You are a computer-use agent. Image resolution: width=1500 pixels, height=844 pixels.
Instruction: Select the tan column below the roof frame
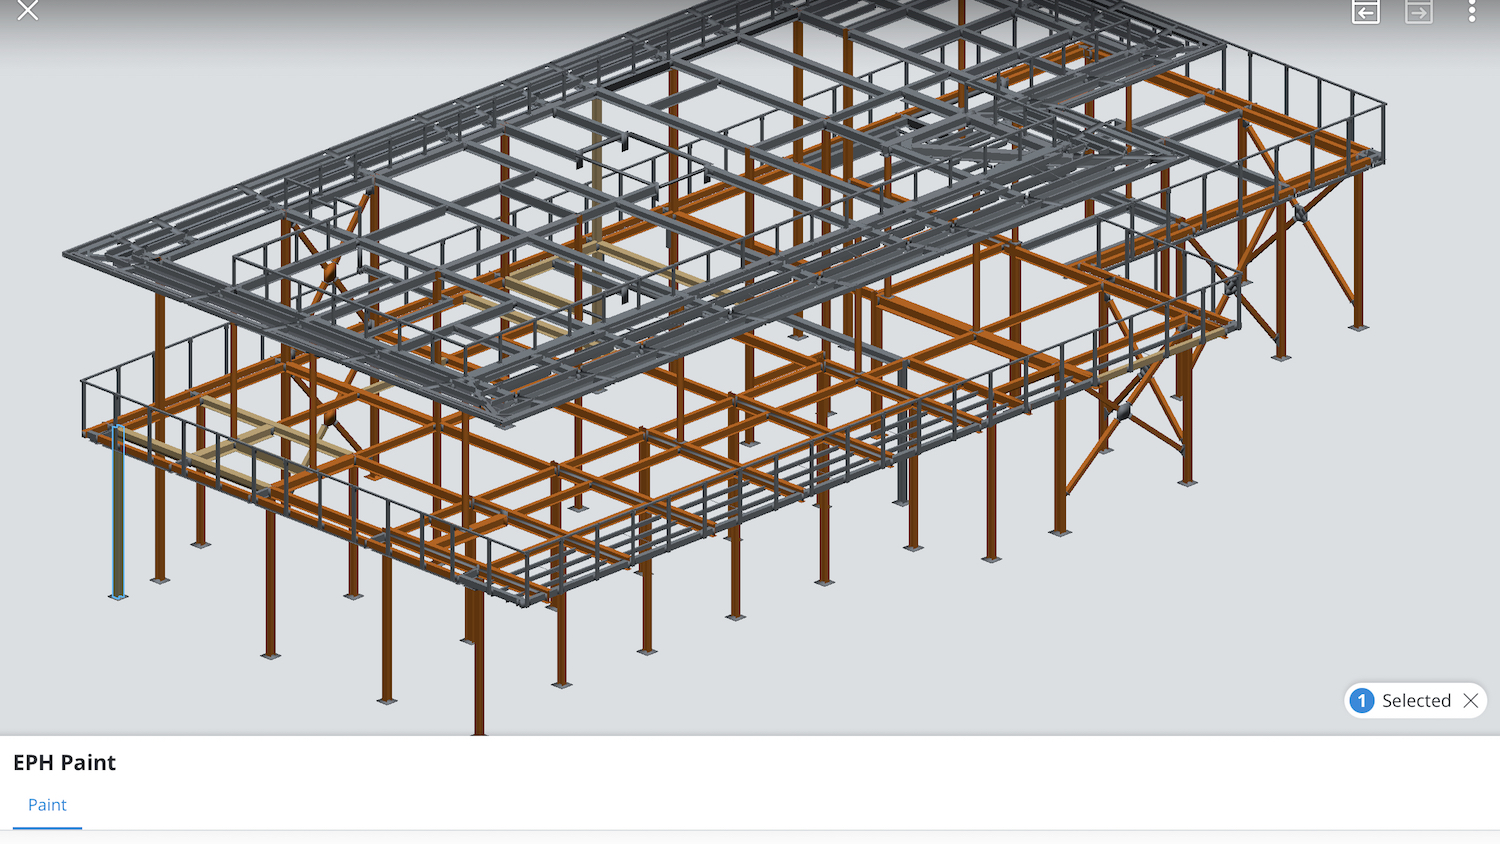click(x=597, y=170)
